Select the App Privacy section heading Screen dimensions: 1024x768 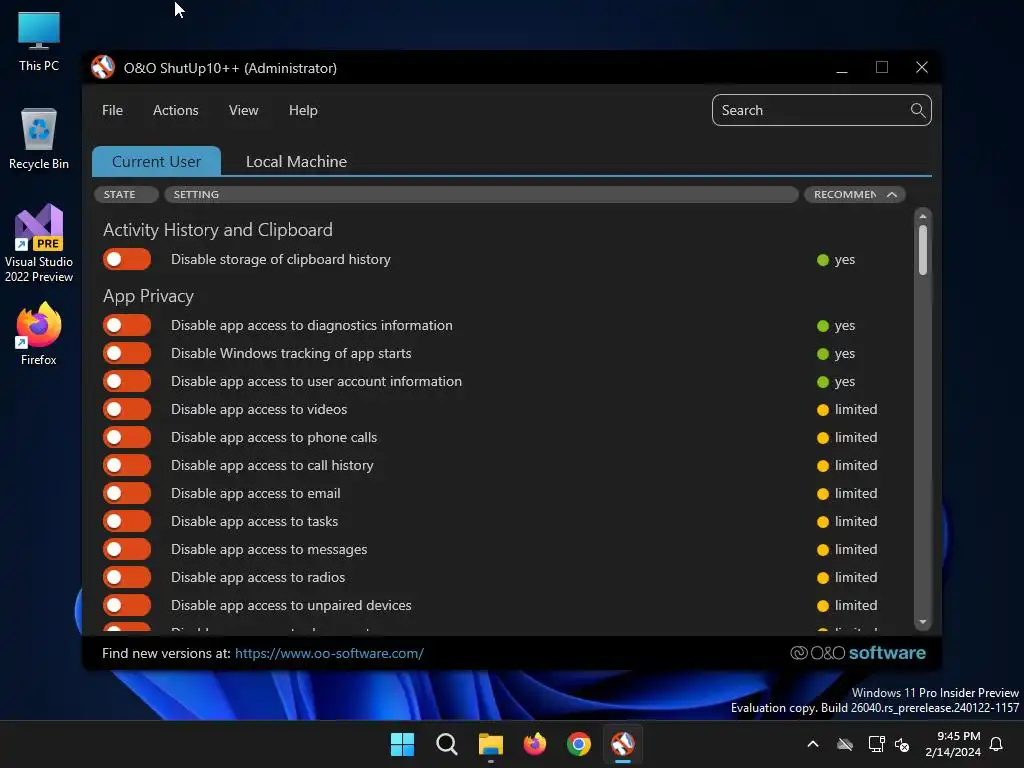coord(148,296)
